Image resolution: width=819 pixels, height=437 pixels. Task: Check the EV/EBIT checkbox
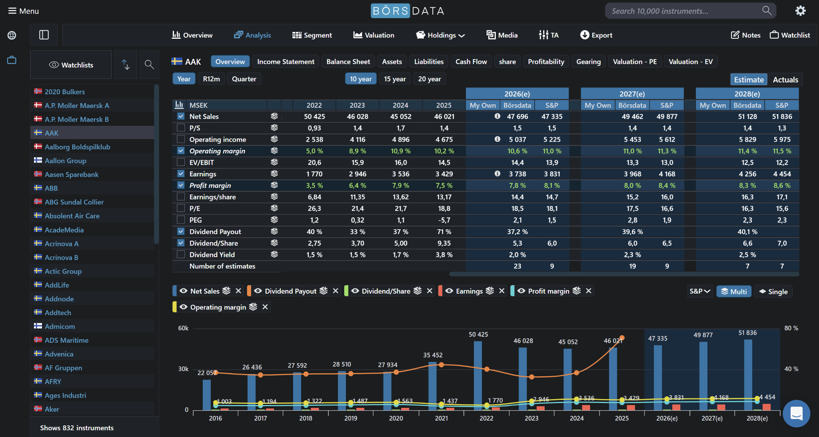(x=181, y=162)
